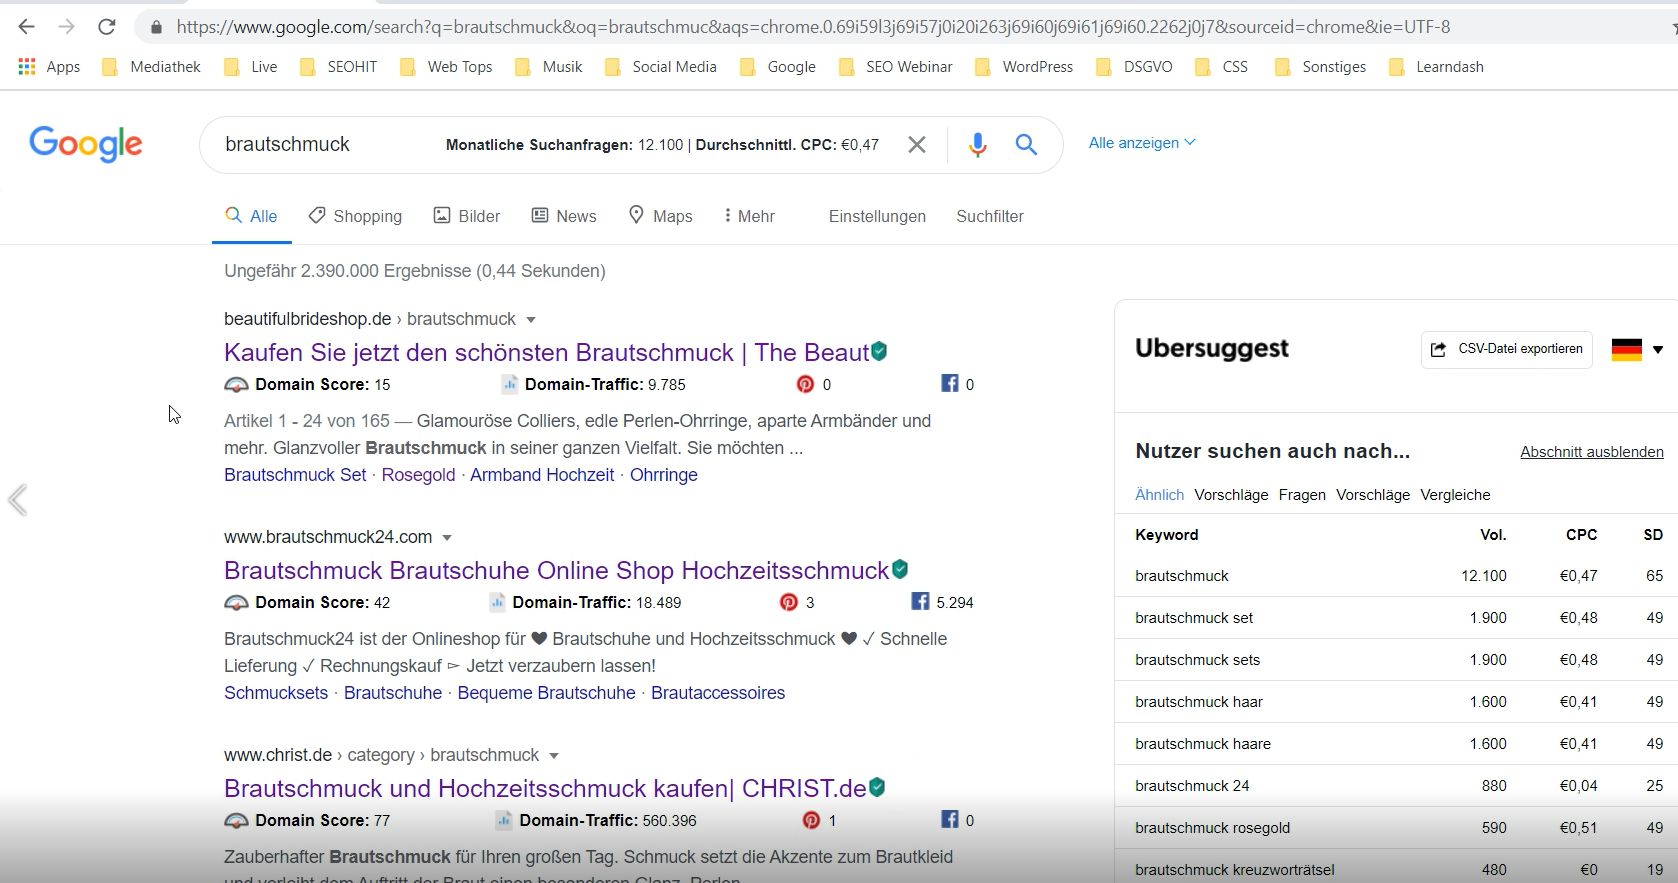The height and width of the screenshot is (883, 1678).
Task: Click the Abschnitt ausblenden link
Action: point(1591,452)
